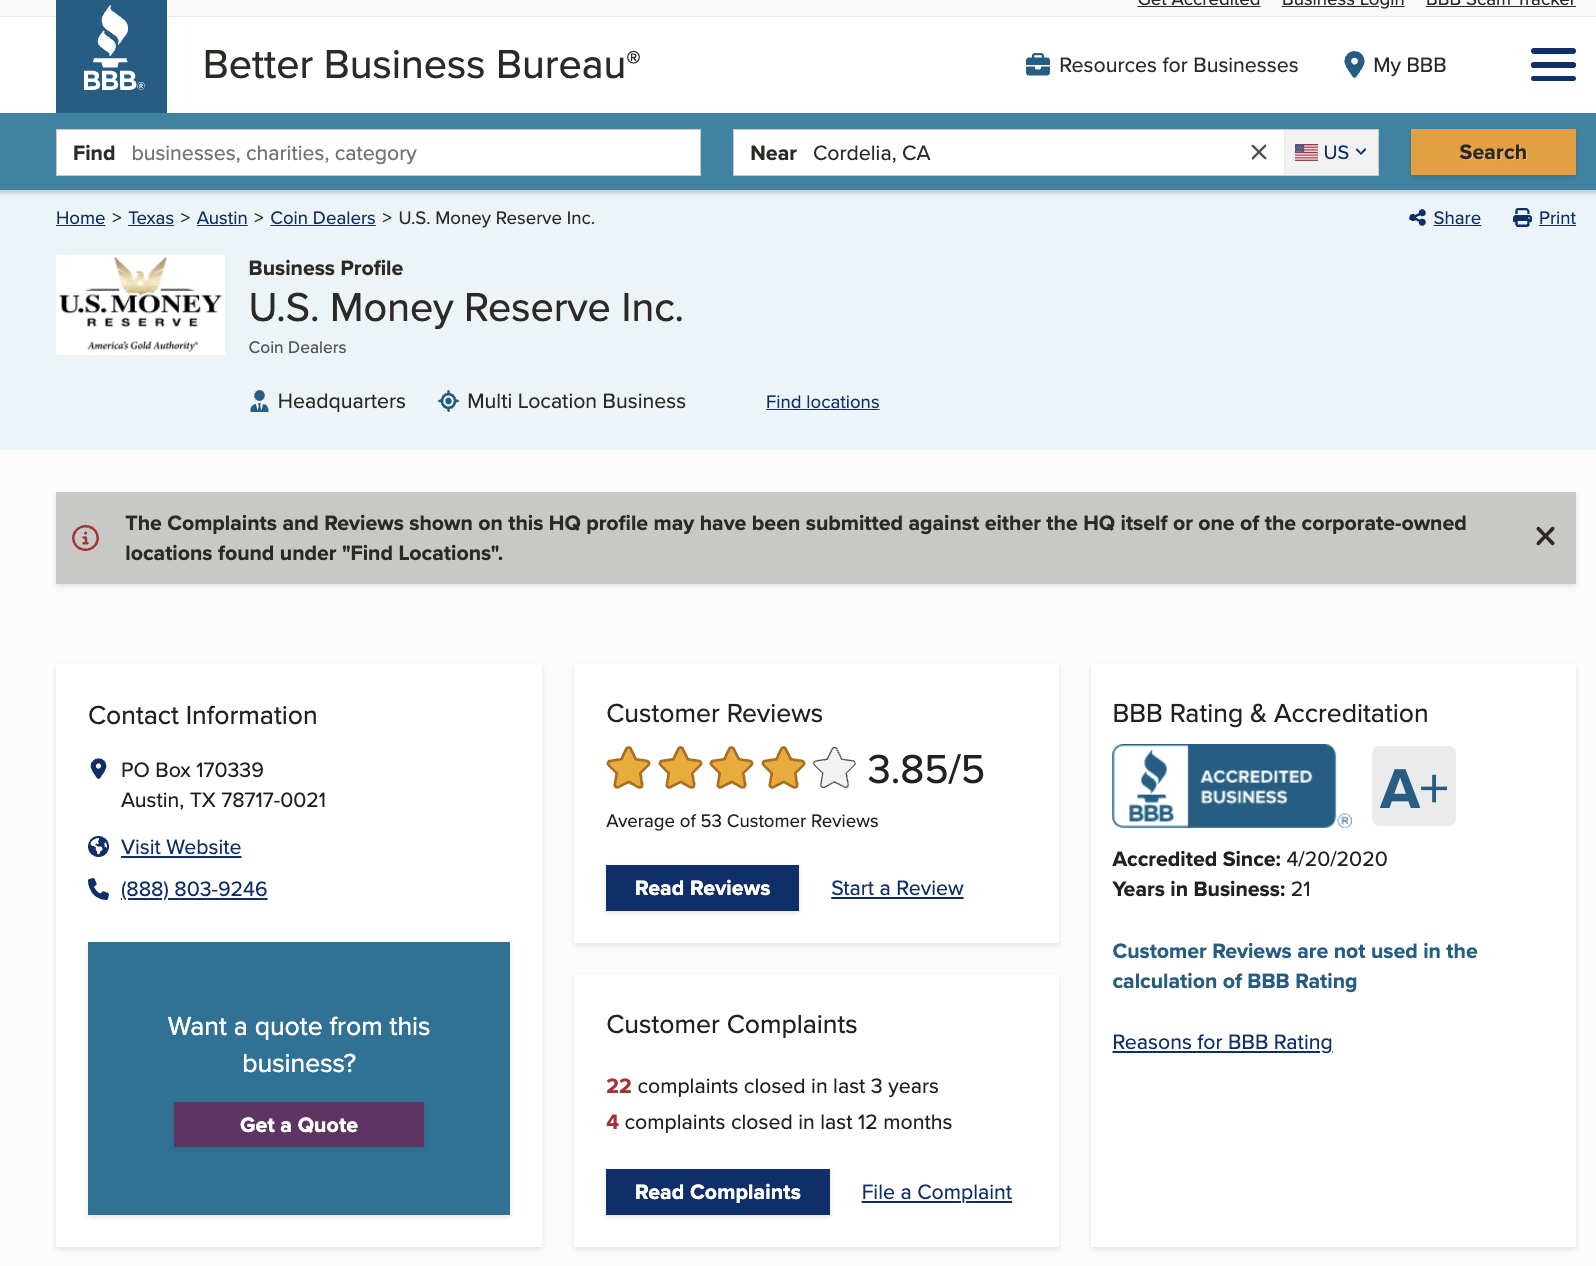This screenshot has height=1266, width=1596.
Task: Click the globe icon beside Visit Website
Action: click(x=98, y=847)
